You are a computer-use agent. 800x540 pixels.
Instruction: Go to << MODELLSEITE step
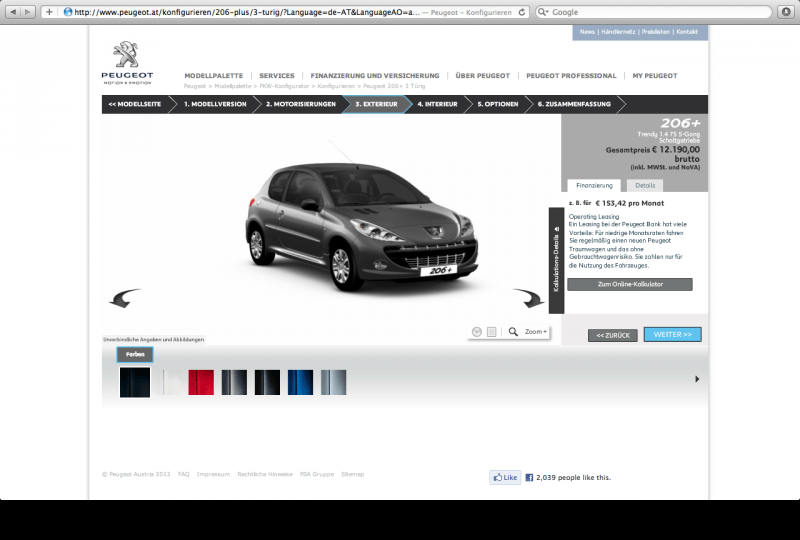pyautogui.click(x=135, y=104)
